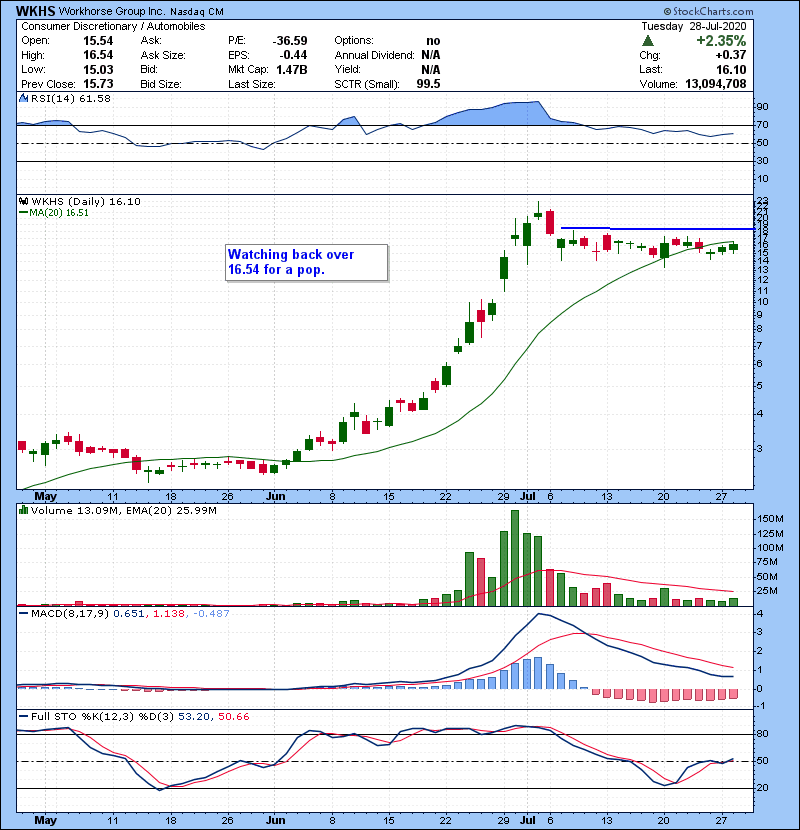The width and height of the screenshot is (800, 830).
Task: Click the blue MACD legend line marker
Action: pos(24,614)
